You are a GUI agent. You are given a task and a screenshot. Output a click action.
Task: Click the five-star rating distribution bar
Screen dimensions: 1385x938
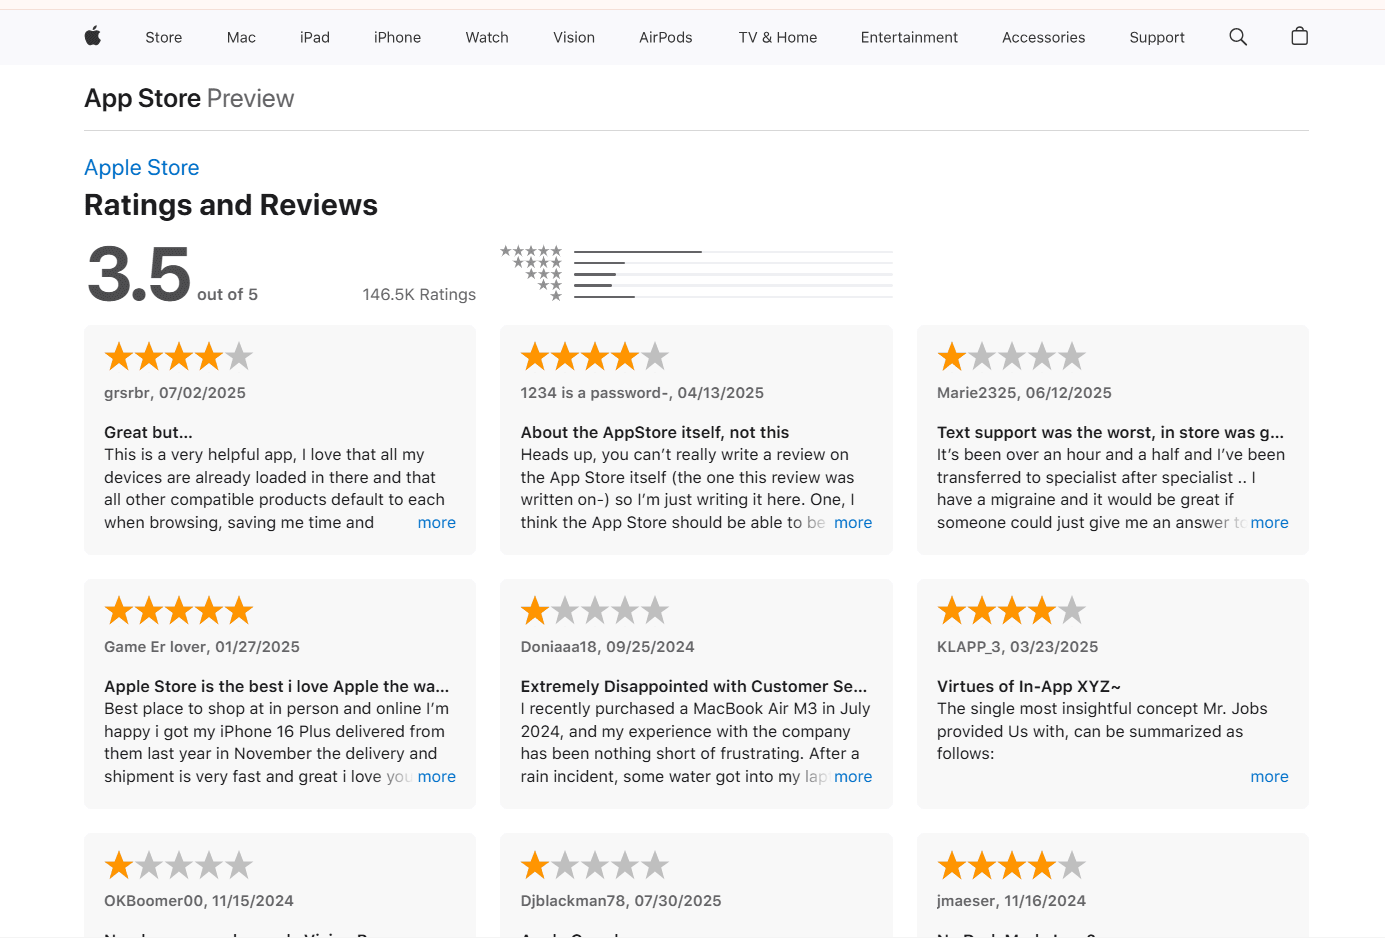point(733,252)
